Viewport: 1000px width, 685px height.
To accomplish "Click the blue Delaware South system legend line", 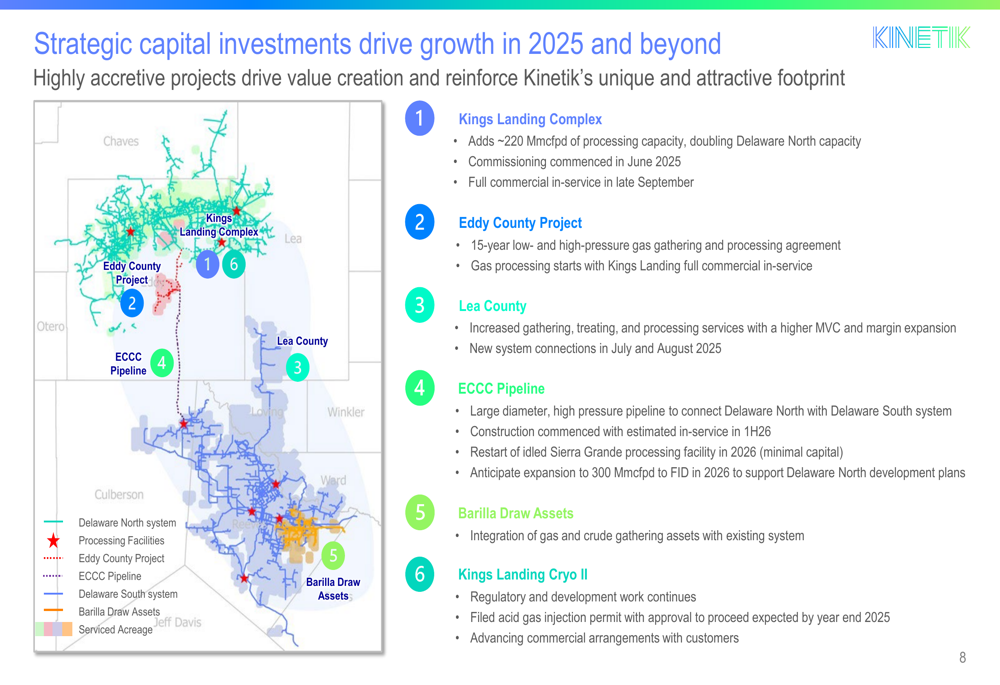I will tap(53, 594).
